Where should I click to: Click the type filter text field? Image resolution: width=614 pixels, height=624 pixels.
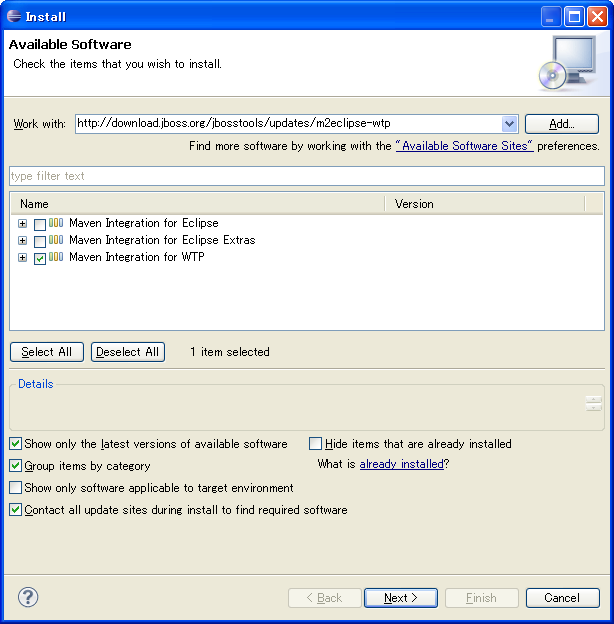point(307,176)
